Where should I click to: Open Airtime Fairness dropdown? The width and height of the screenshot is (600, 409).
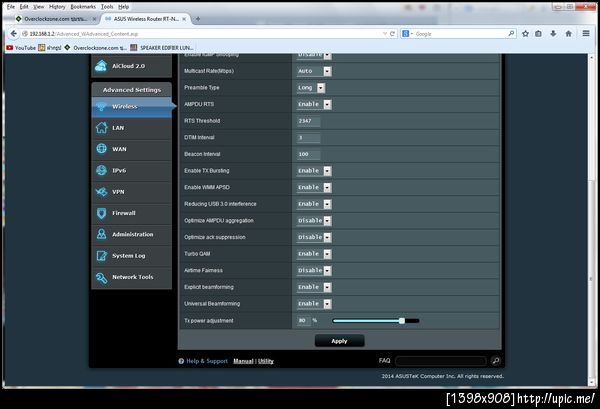tap(314, 270)
